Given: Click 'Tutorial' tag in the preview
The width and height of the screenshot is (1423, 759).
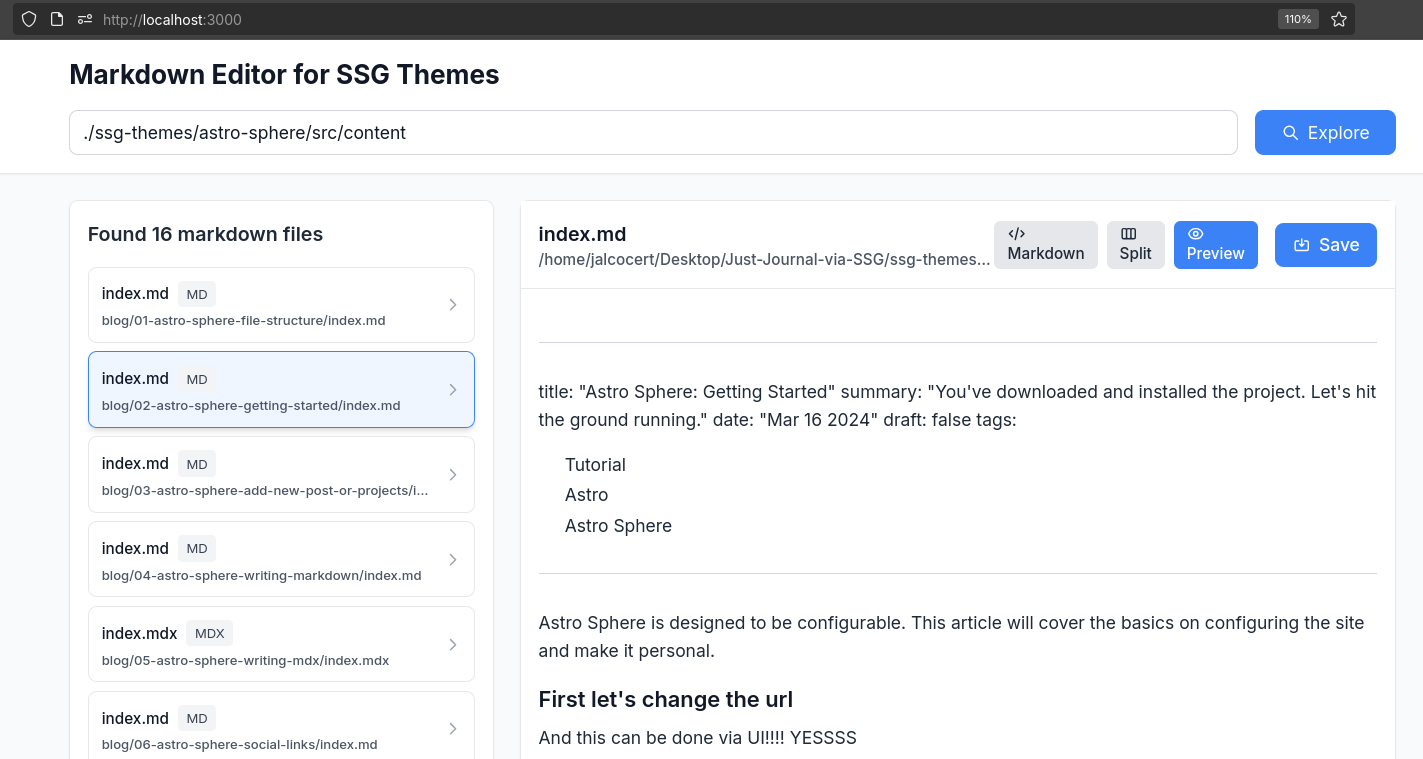Looking at the screenshot, I should 595,465.
